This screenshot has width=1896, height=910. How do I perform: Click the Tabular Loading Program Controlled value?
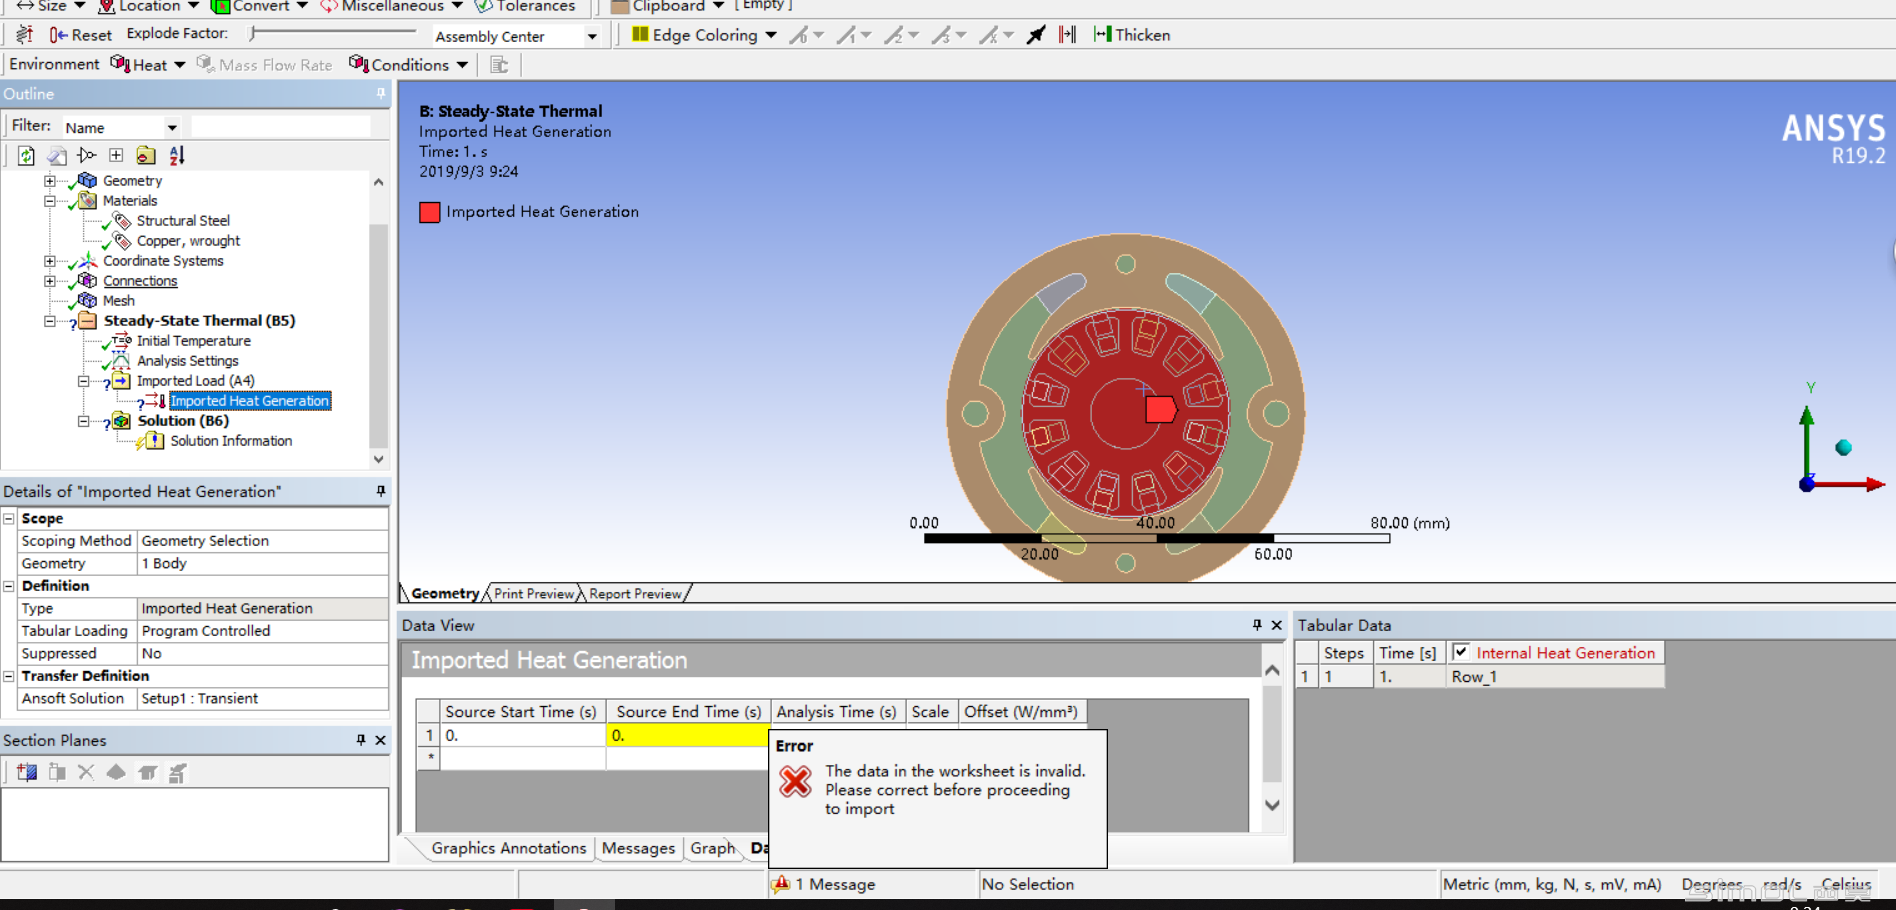coord(262,631)
